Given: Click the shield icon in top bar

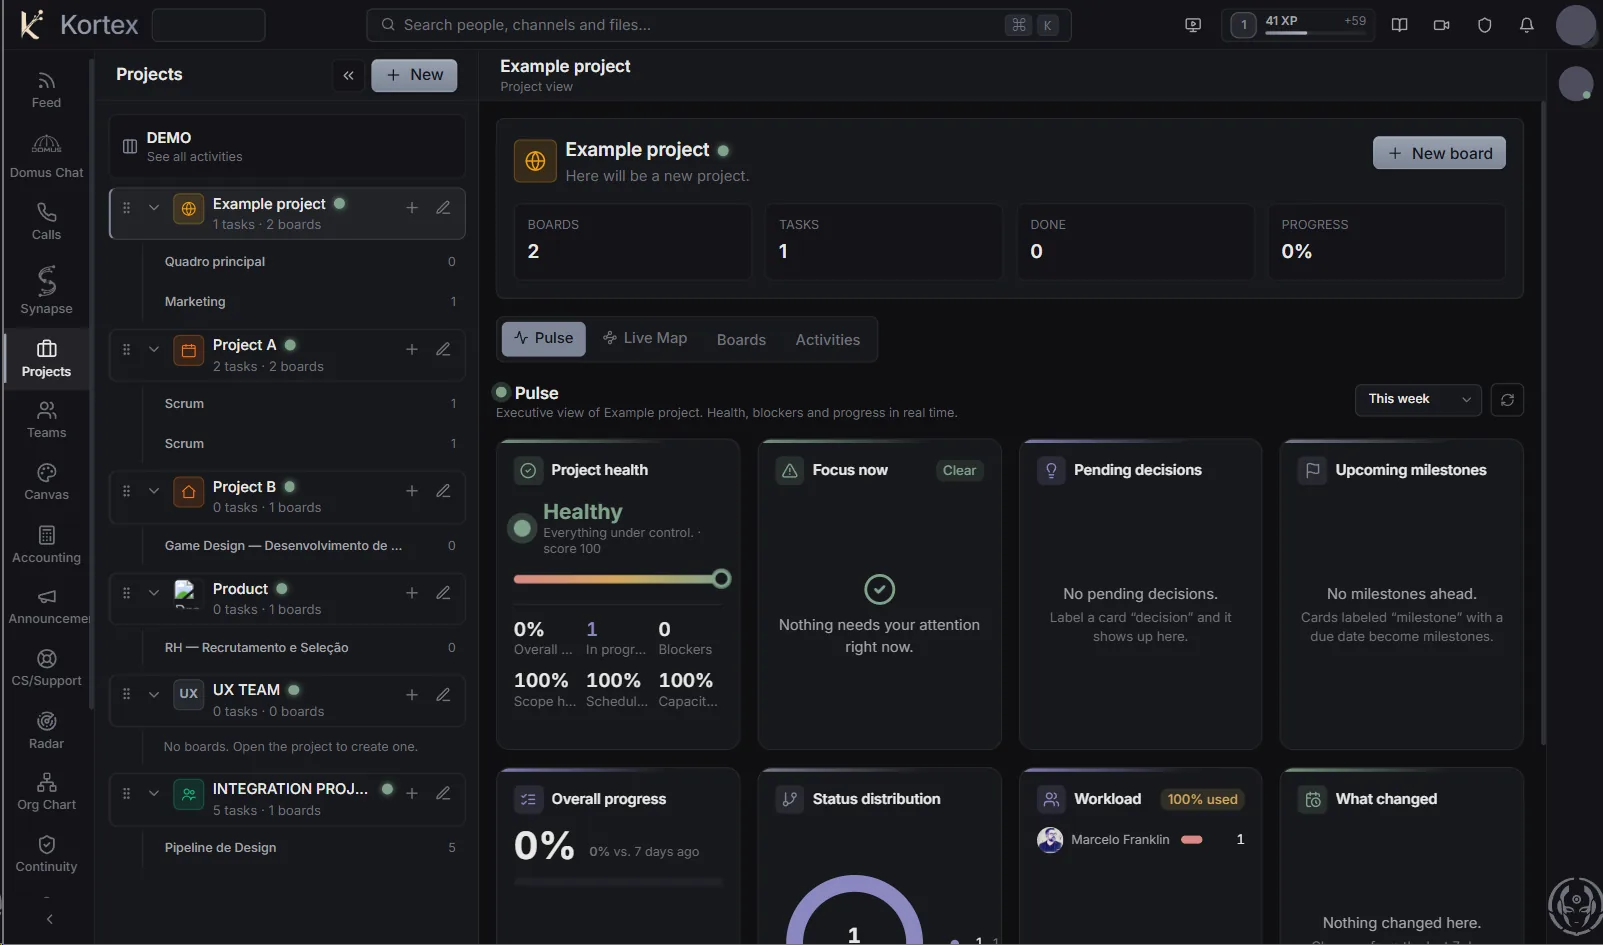Looking at the screenshot, I should coord(1484,25).
